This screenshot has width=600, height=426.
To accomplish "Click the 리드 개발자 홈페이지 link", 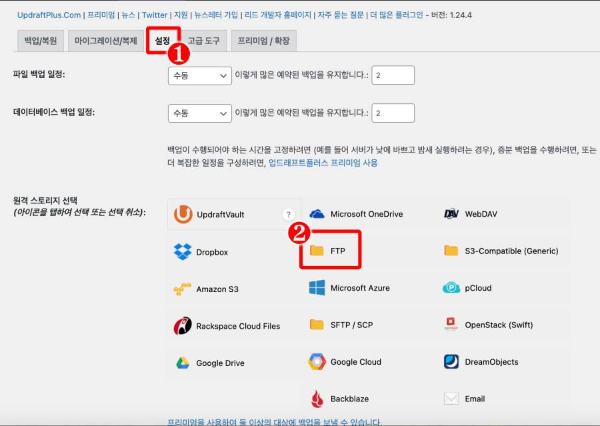I will [278, 15].
